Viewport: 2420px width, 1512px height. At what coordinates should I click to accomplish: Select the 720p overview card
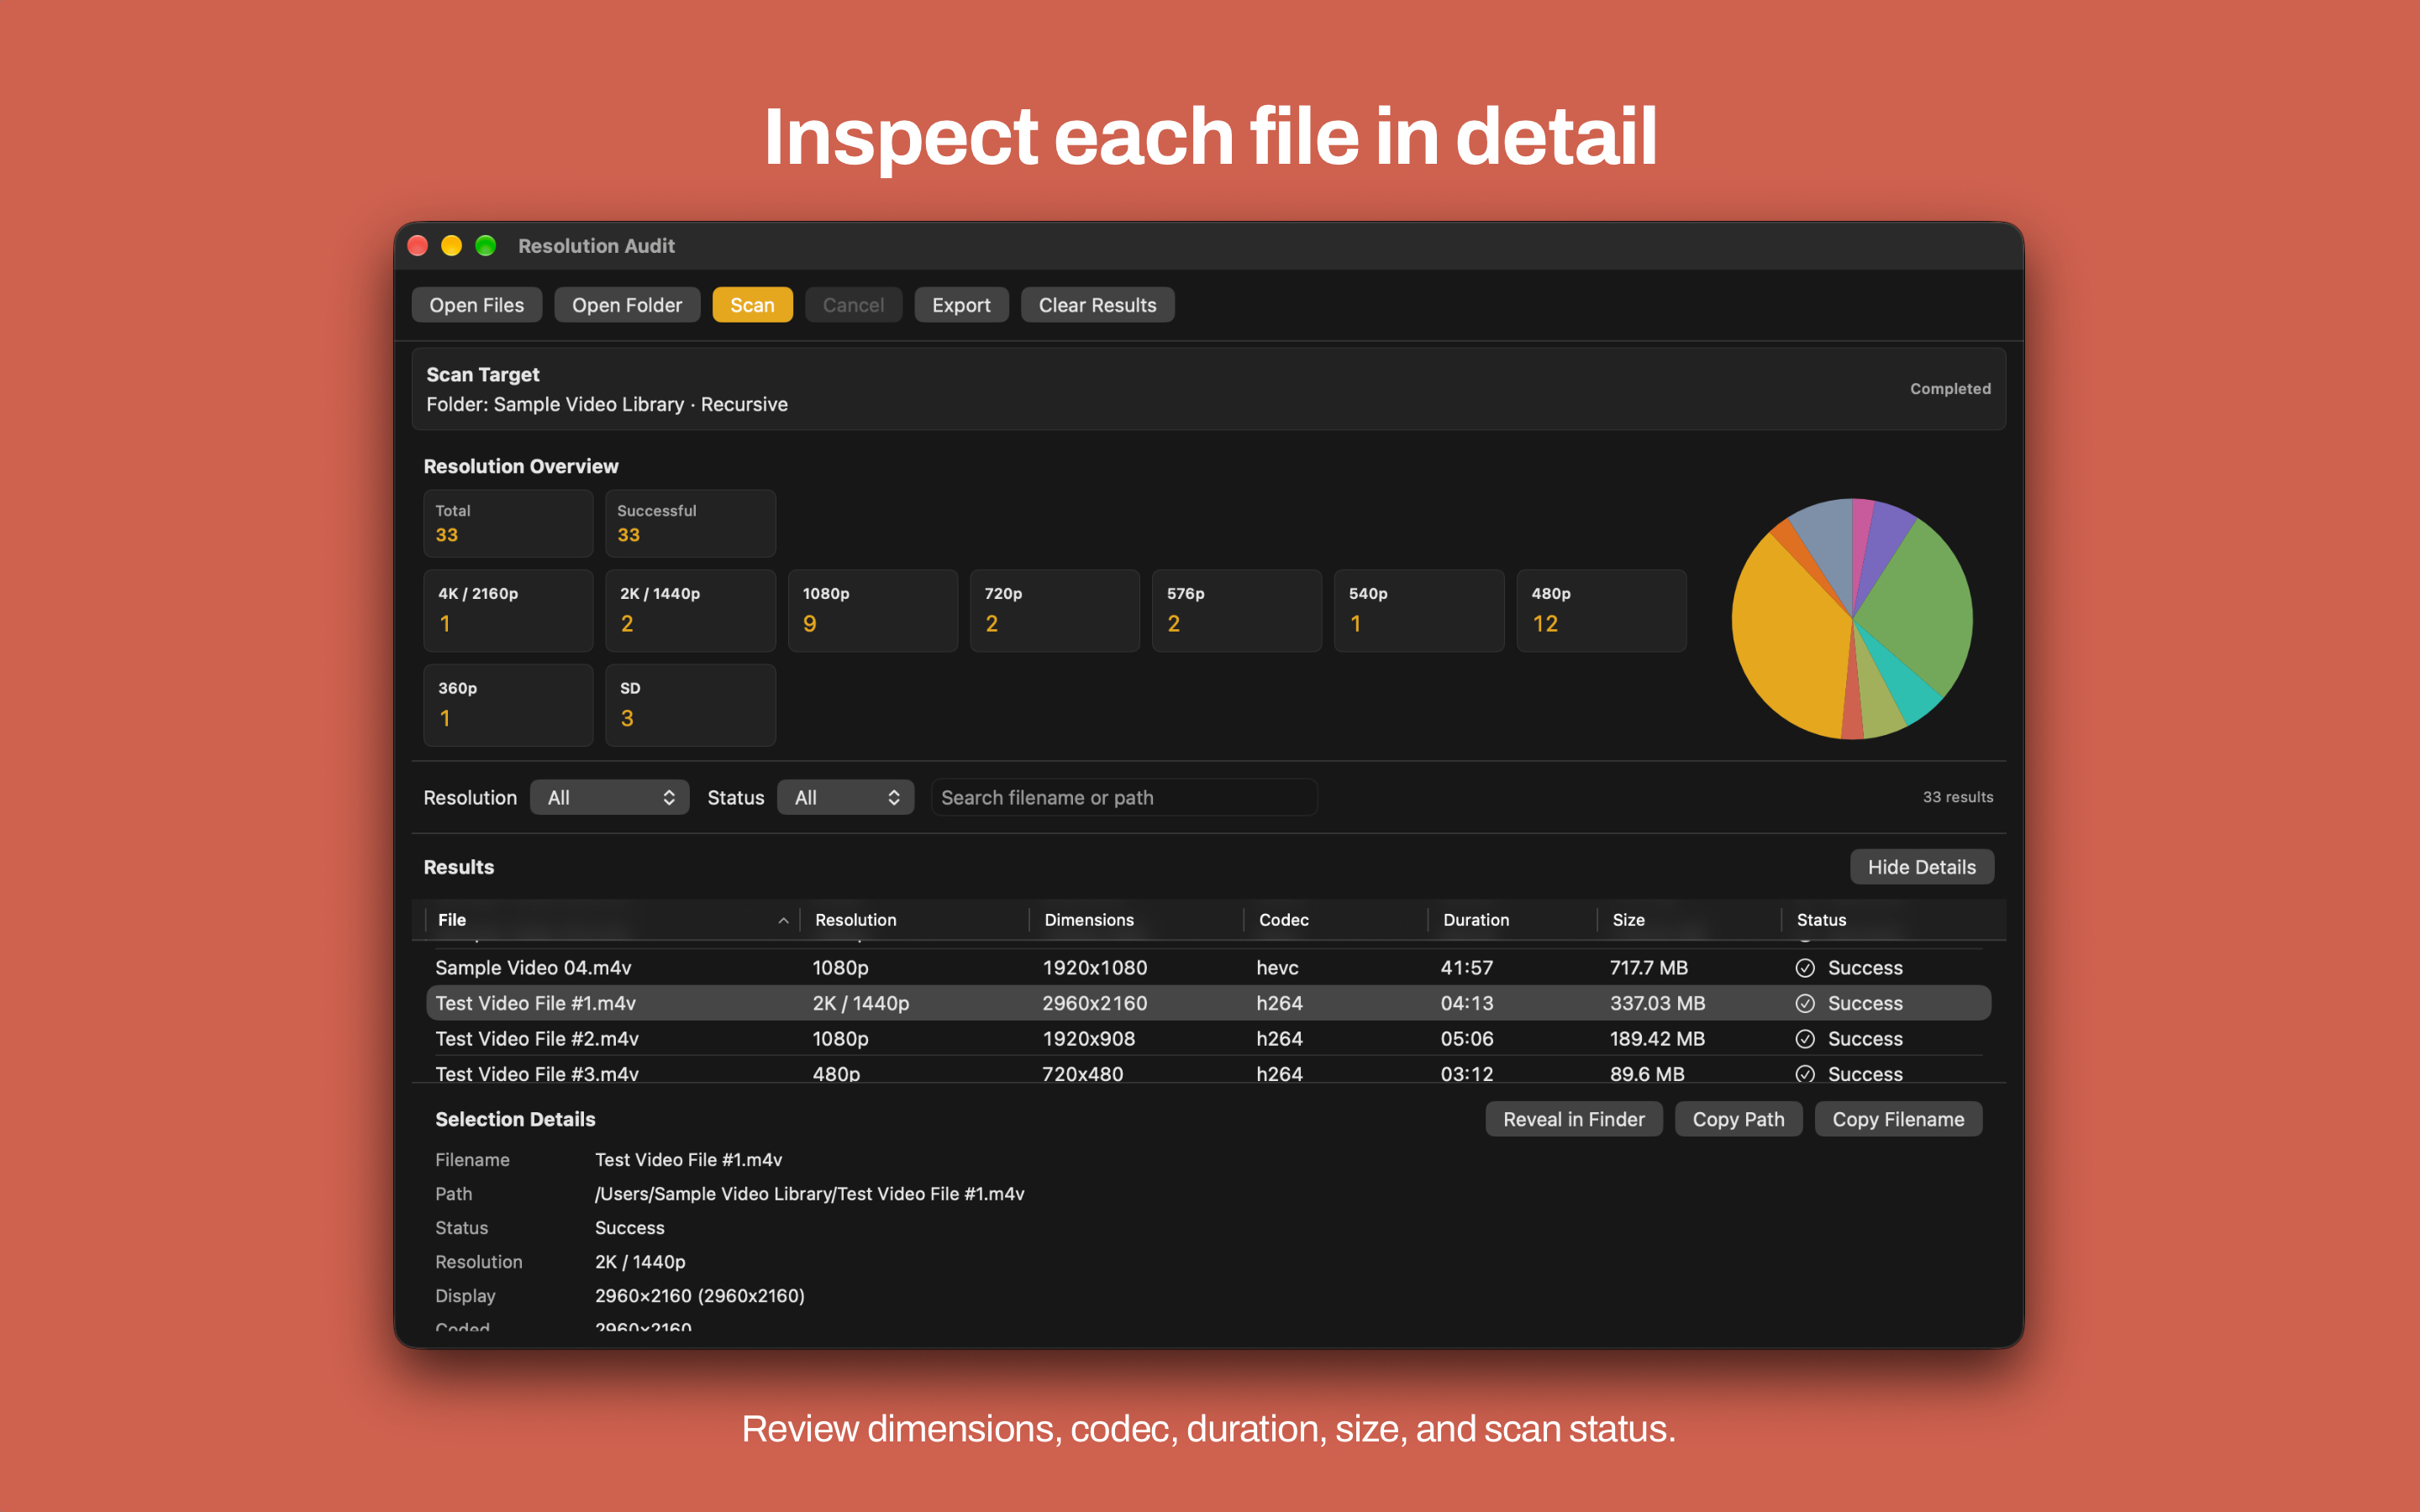point(1054,611)
